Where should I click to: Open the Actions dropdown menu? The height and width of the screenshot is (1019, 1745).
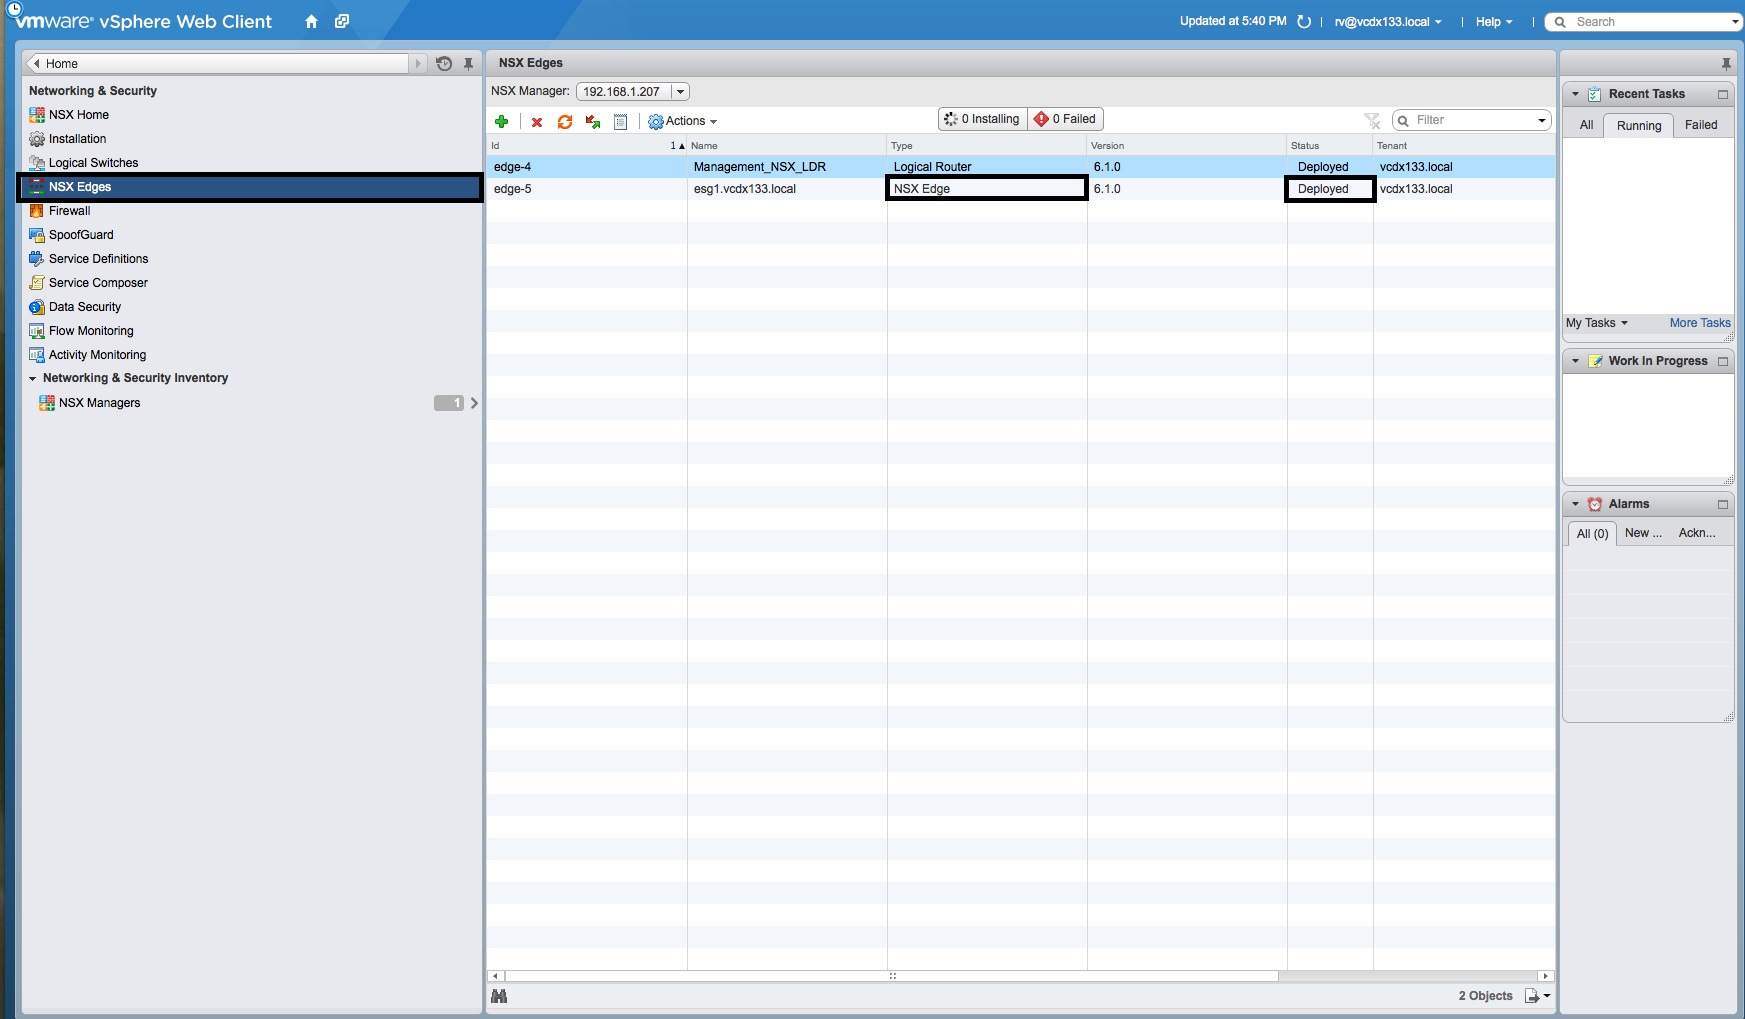683,121
